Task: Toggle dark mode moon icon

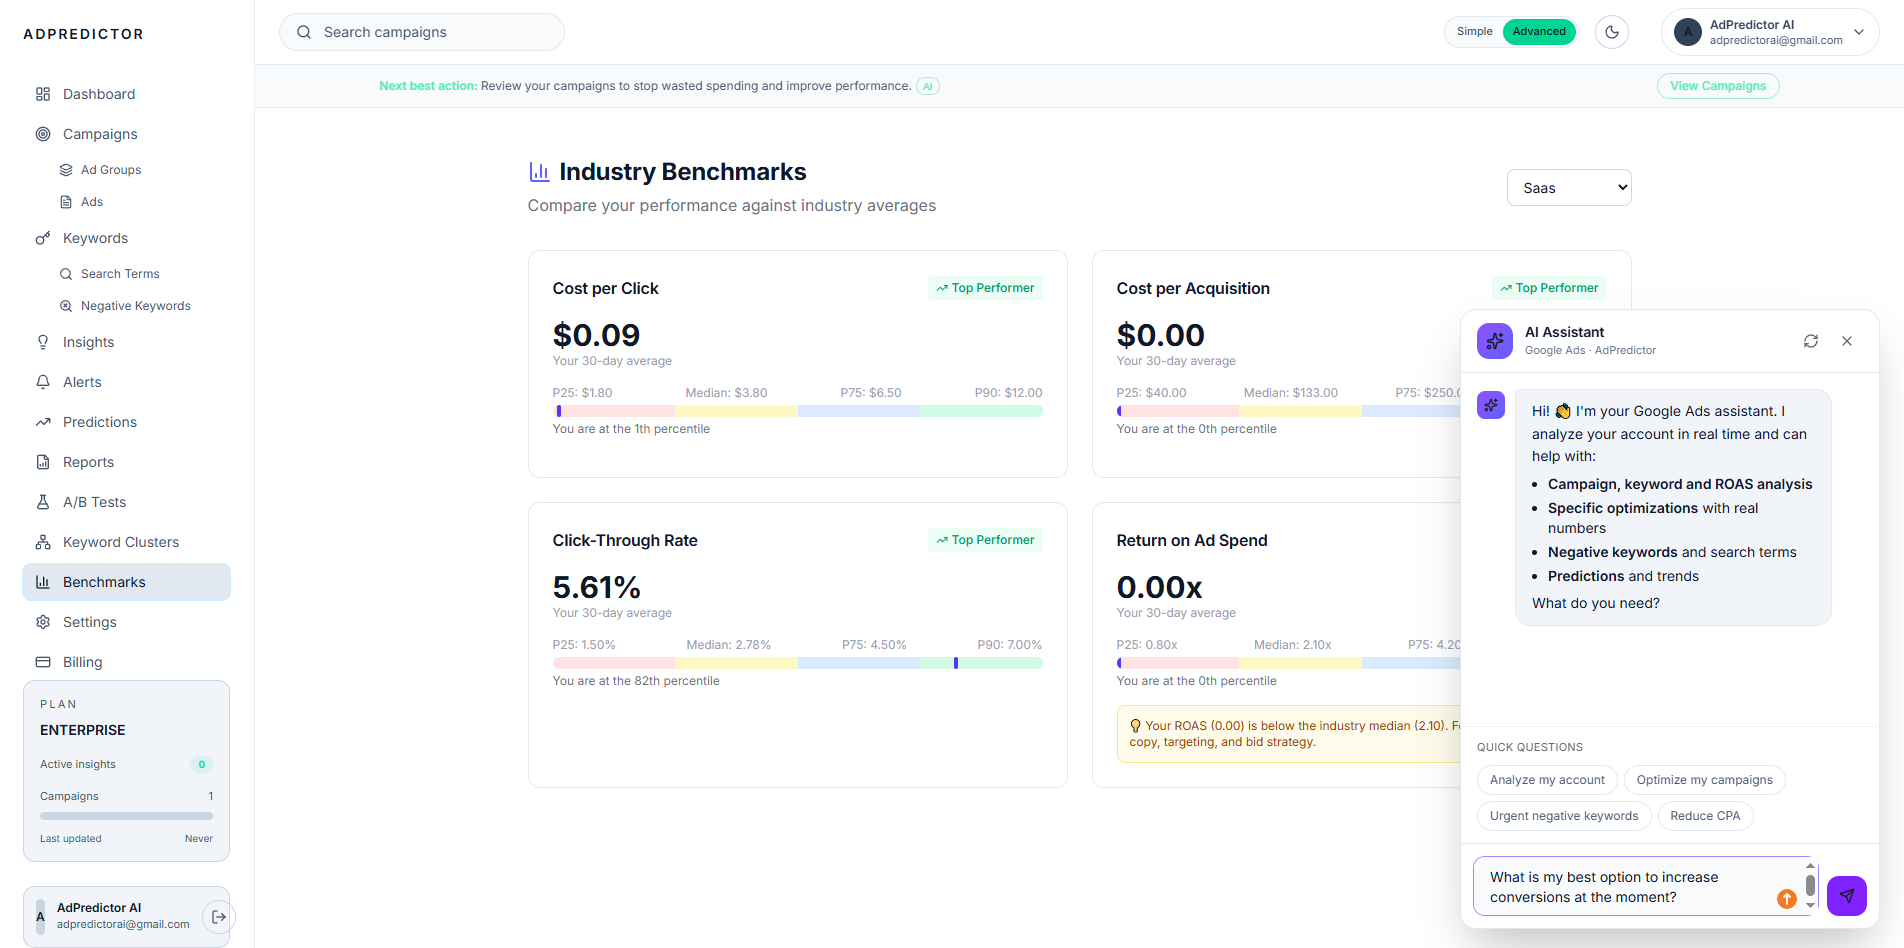Action: tap(1612, 32)
